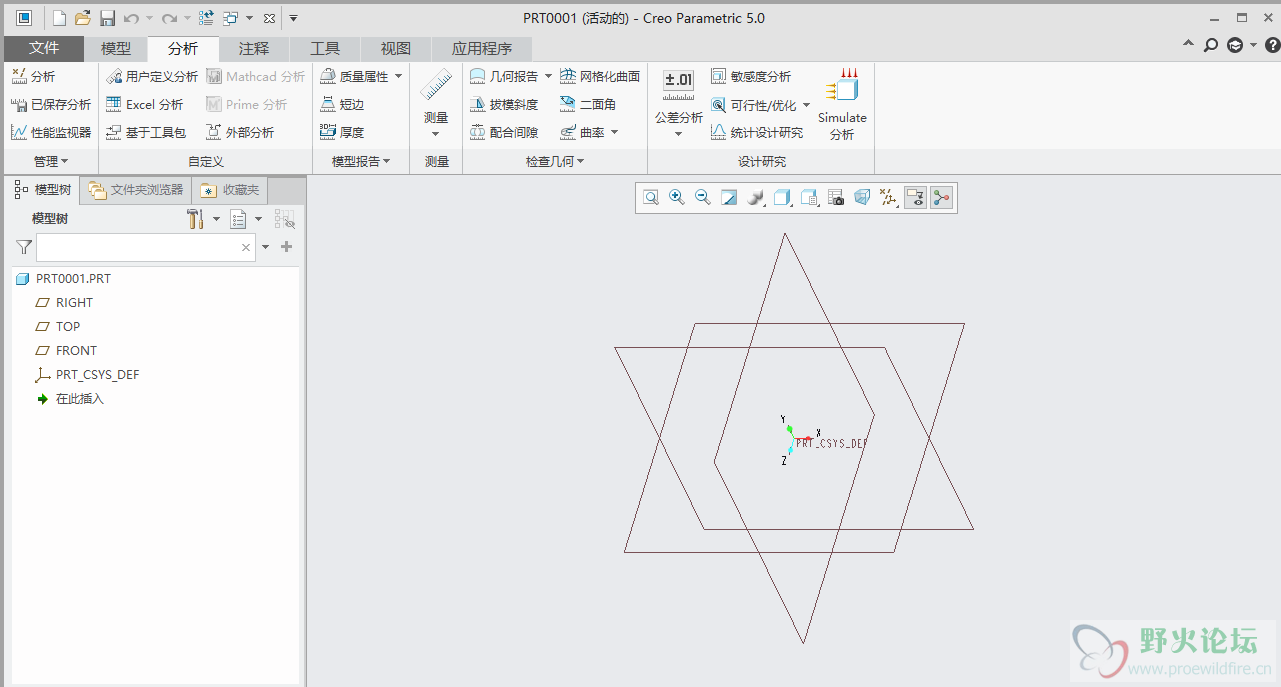Click the 已保存分析 button
The image size is (1281, 687).
coord(51,104)
